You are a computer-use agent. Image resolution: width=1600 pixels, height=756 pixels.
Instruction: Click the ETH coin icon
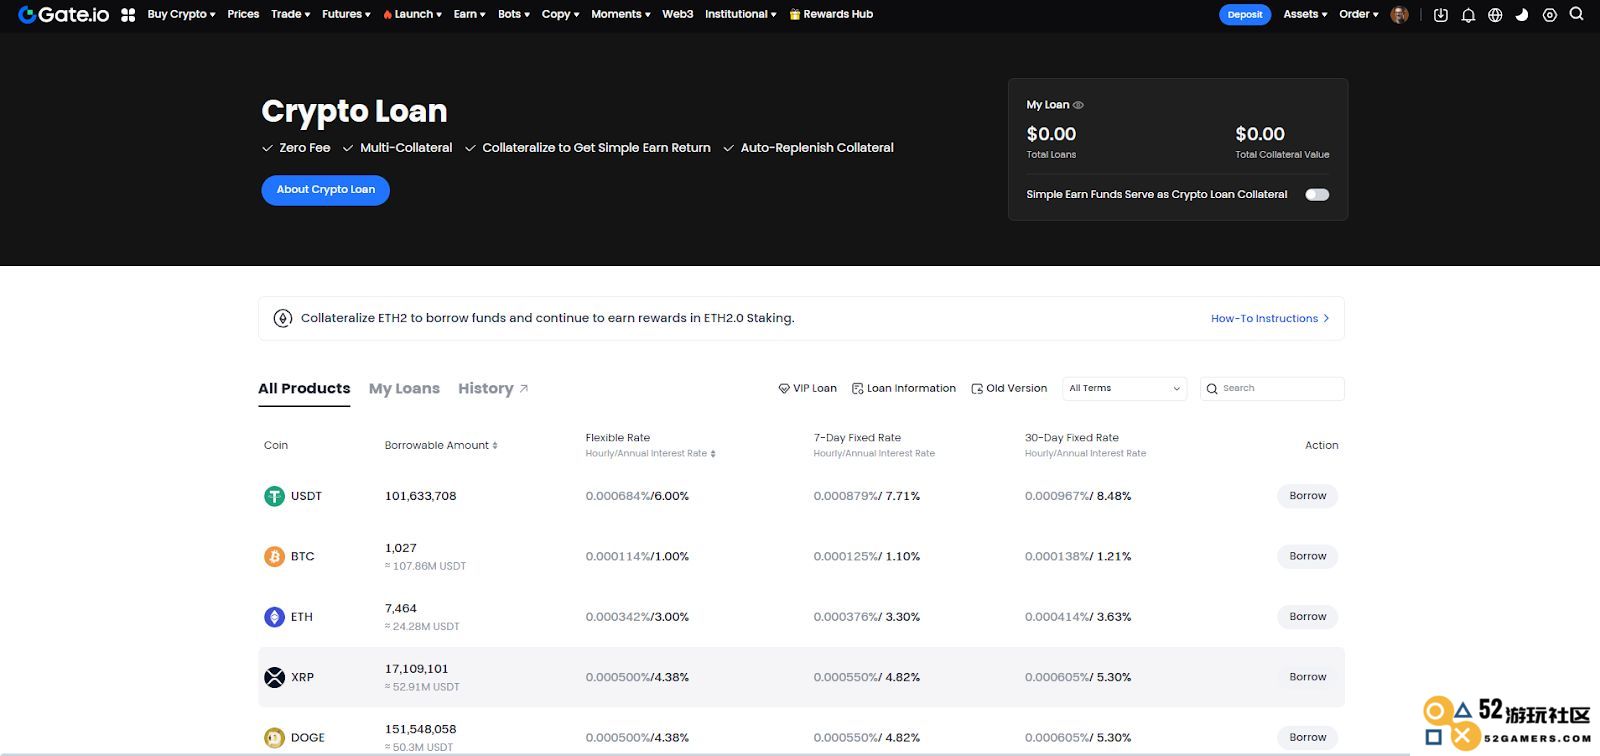pos(274,617)
